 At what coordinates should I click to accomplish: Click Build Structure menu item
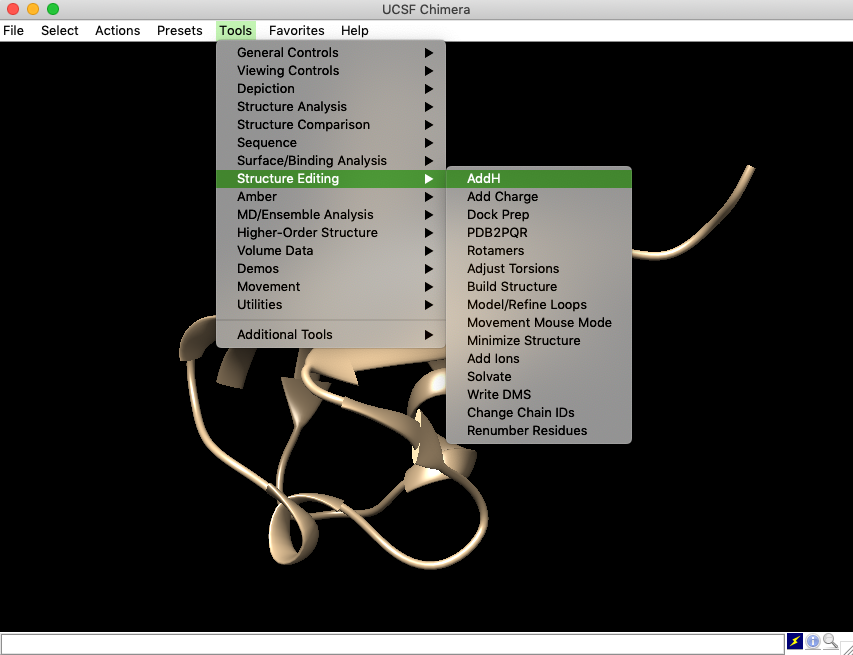pyautogui.click(x=512, y=287)
